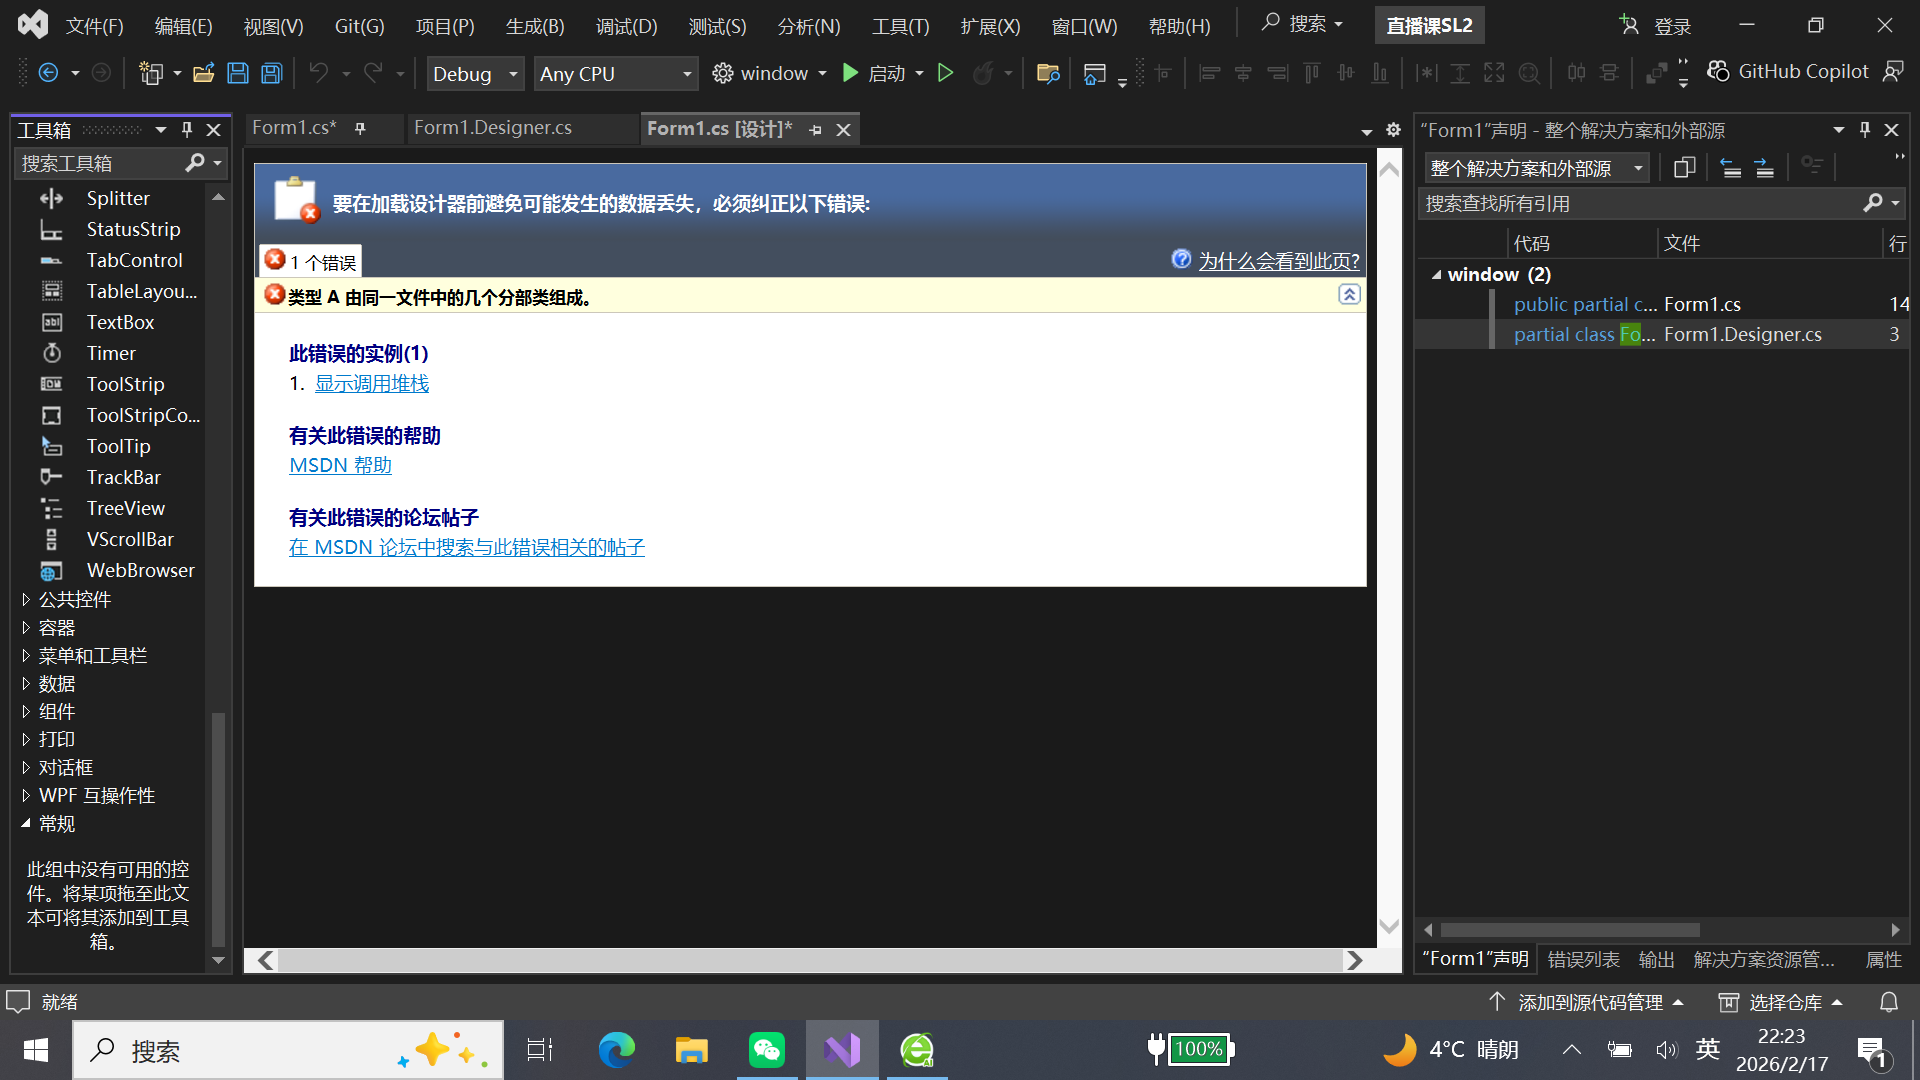This screenshot has height=1080, width=1920.
Task: Collapse the error details chevron toggle
Action: (x=1349, y=295)
